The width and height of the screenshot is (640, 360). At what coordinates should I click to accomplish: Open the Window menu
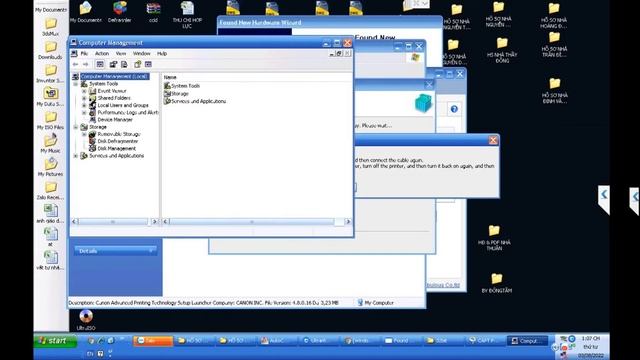pos(142,53)
